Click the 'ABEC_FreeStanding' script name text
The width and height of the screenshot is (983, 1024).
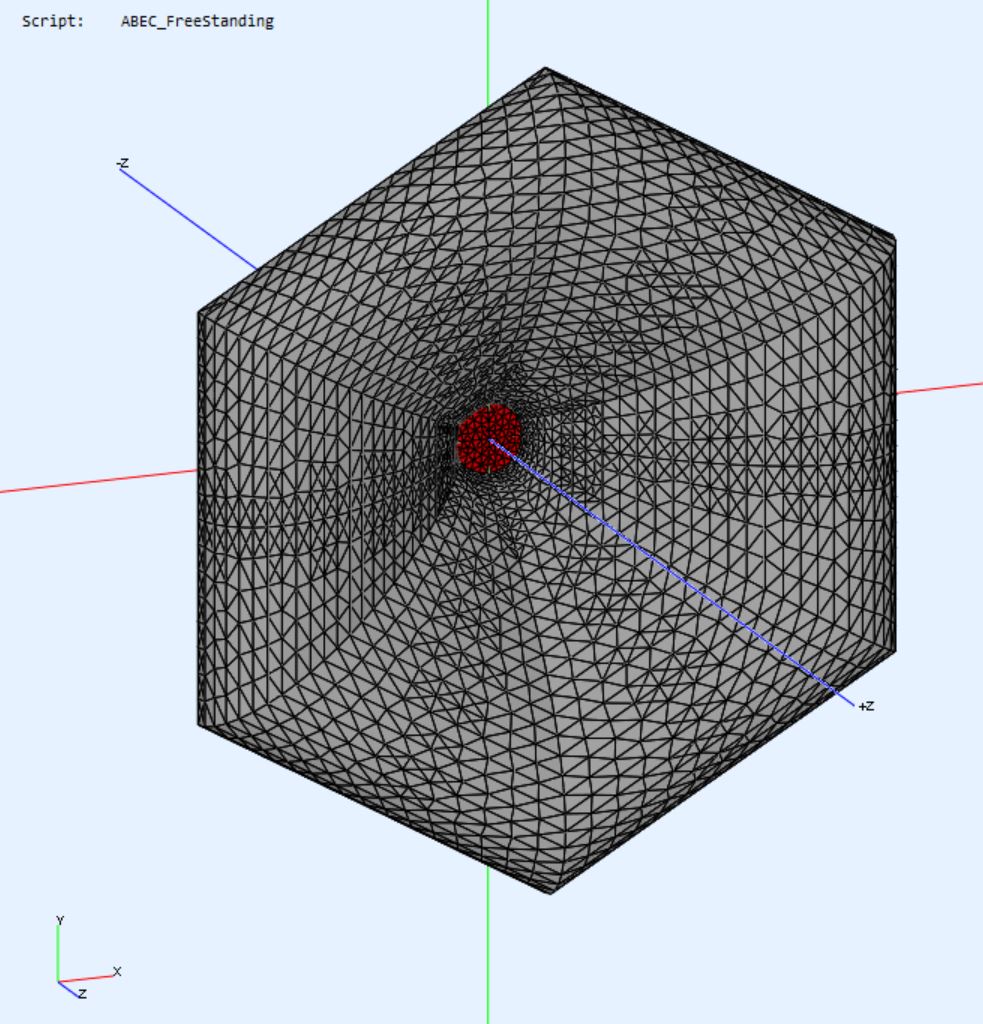pos(197,22)
